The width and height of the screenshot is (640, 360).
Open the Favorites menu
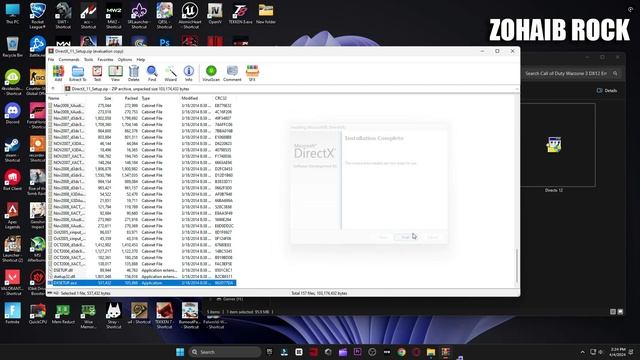click(x=105, y=60)
